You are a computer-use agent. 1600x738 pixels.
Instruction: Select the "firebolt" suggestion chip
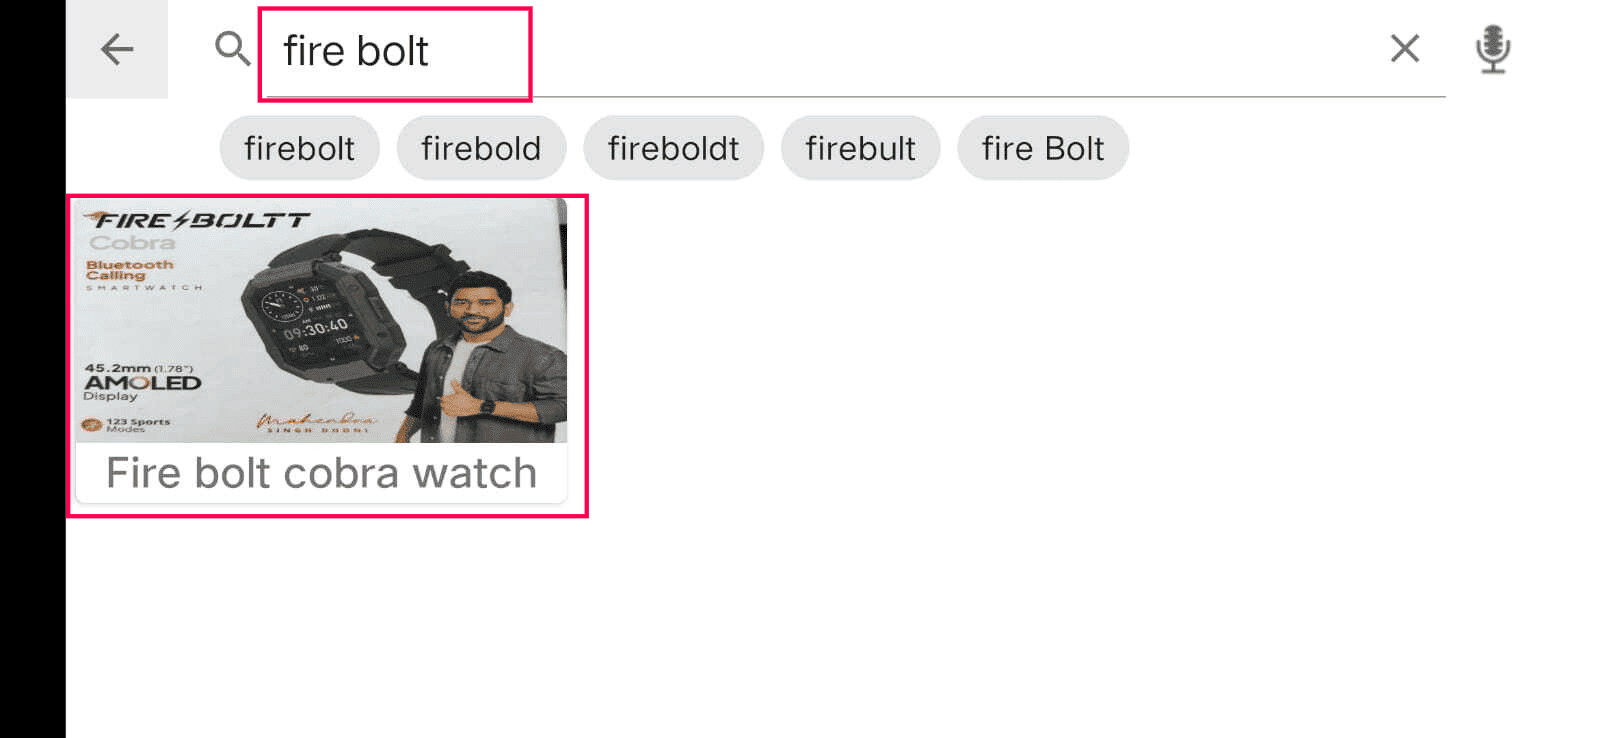point(299,148)
